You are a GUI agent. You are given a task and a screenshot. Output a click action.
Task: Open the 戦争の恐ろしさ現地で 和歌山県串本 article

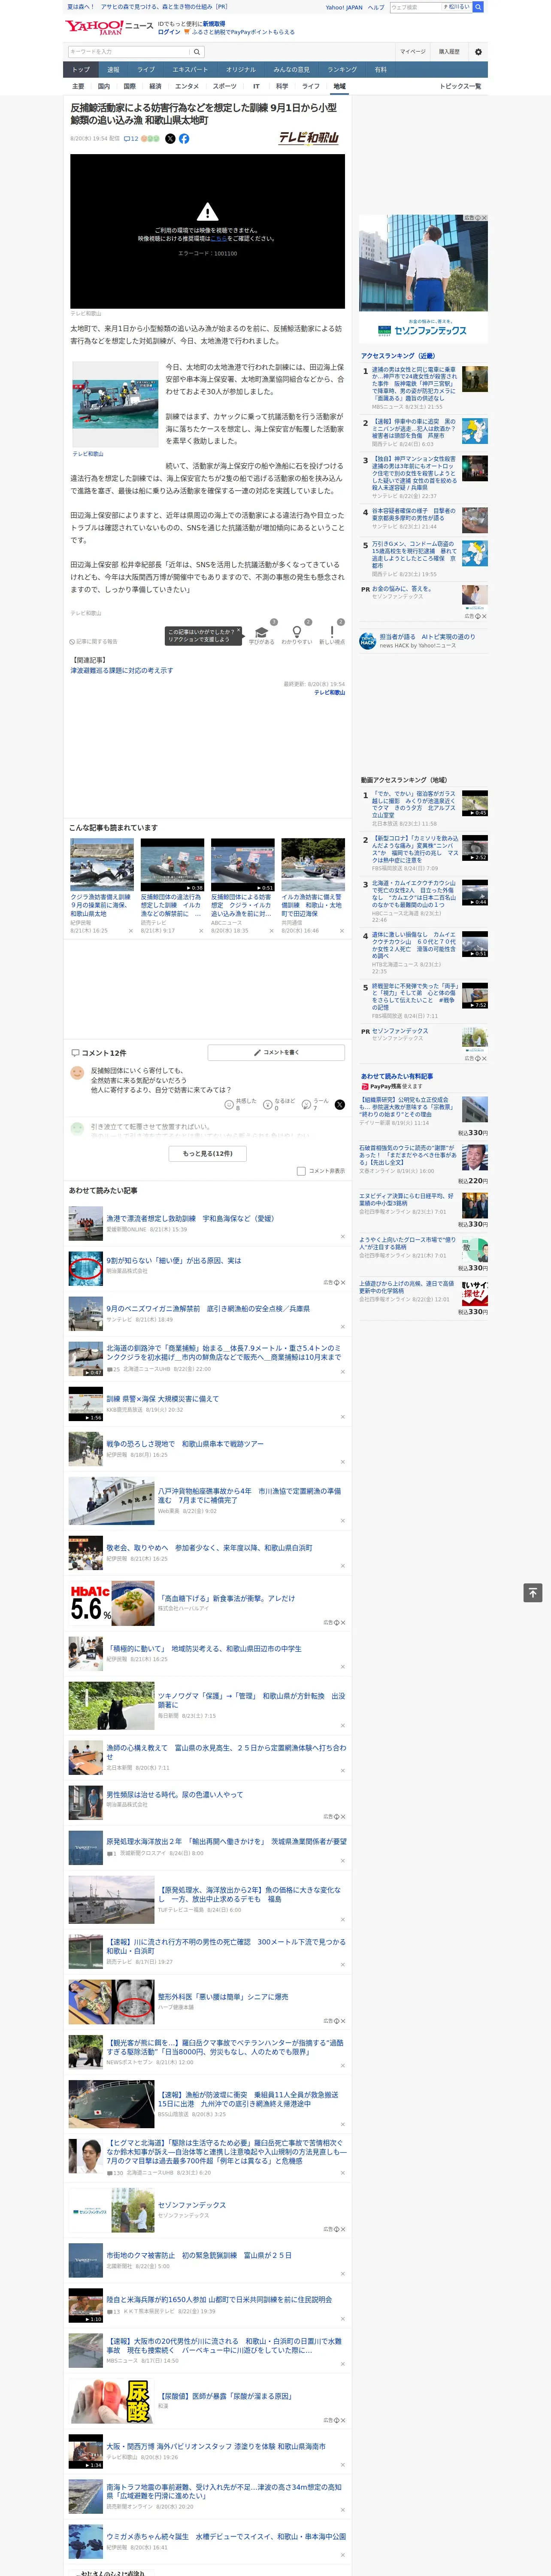coord(185,1443)
